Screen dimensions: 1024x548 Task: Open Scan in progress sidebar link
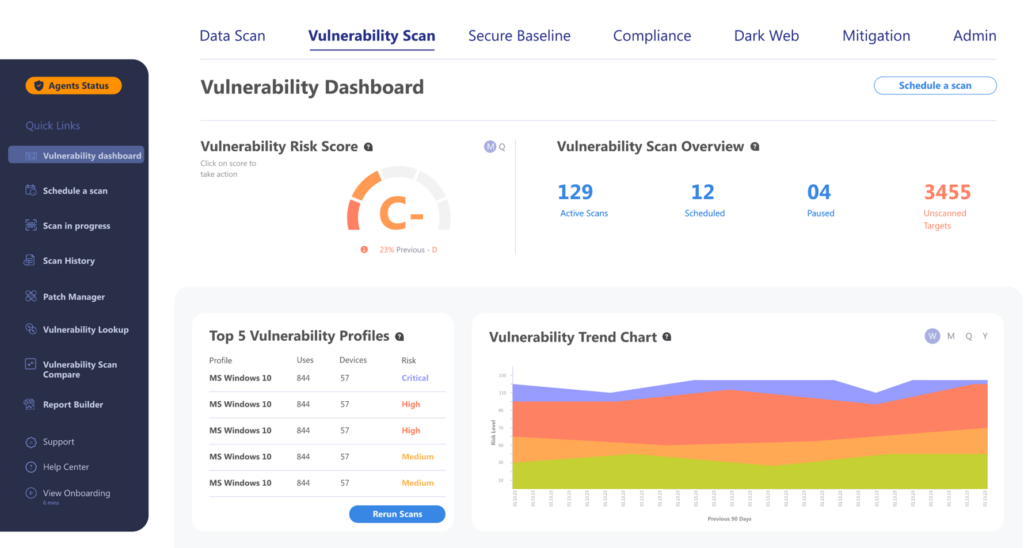(76, 226)
